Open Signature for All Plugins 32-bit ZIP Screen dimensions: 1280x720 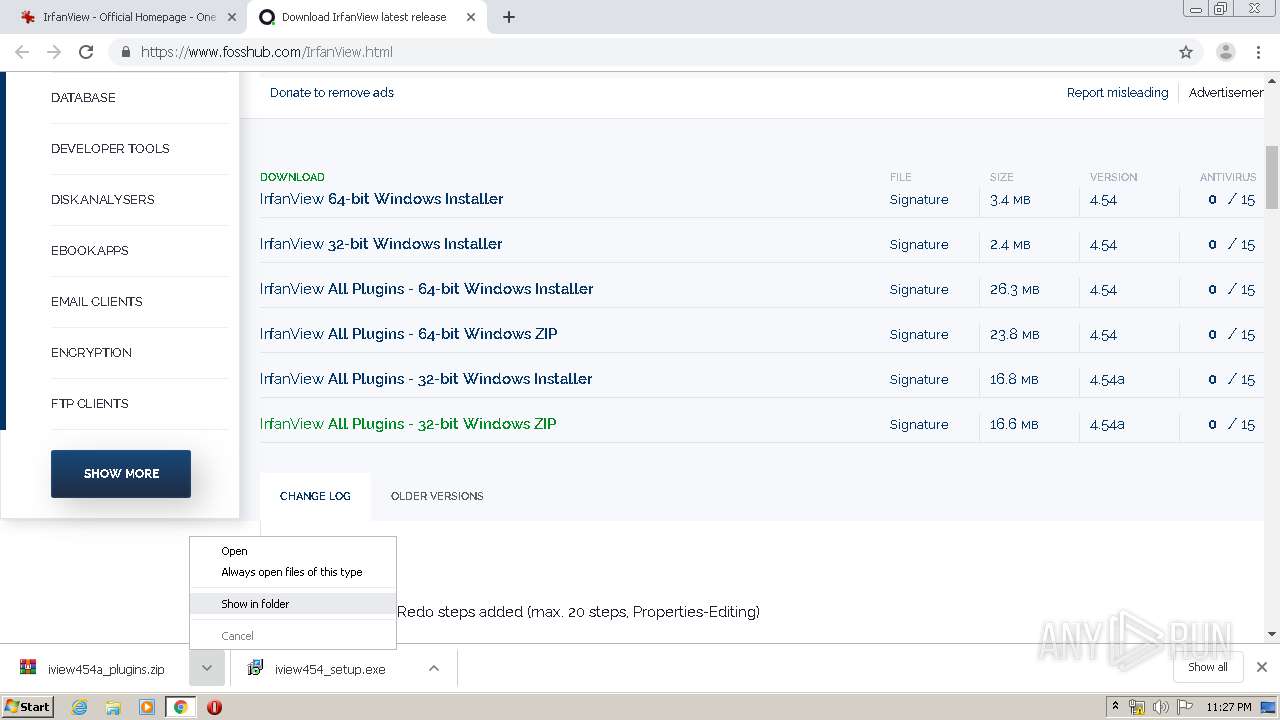[x=919, y=425]
